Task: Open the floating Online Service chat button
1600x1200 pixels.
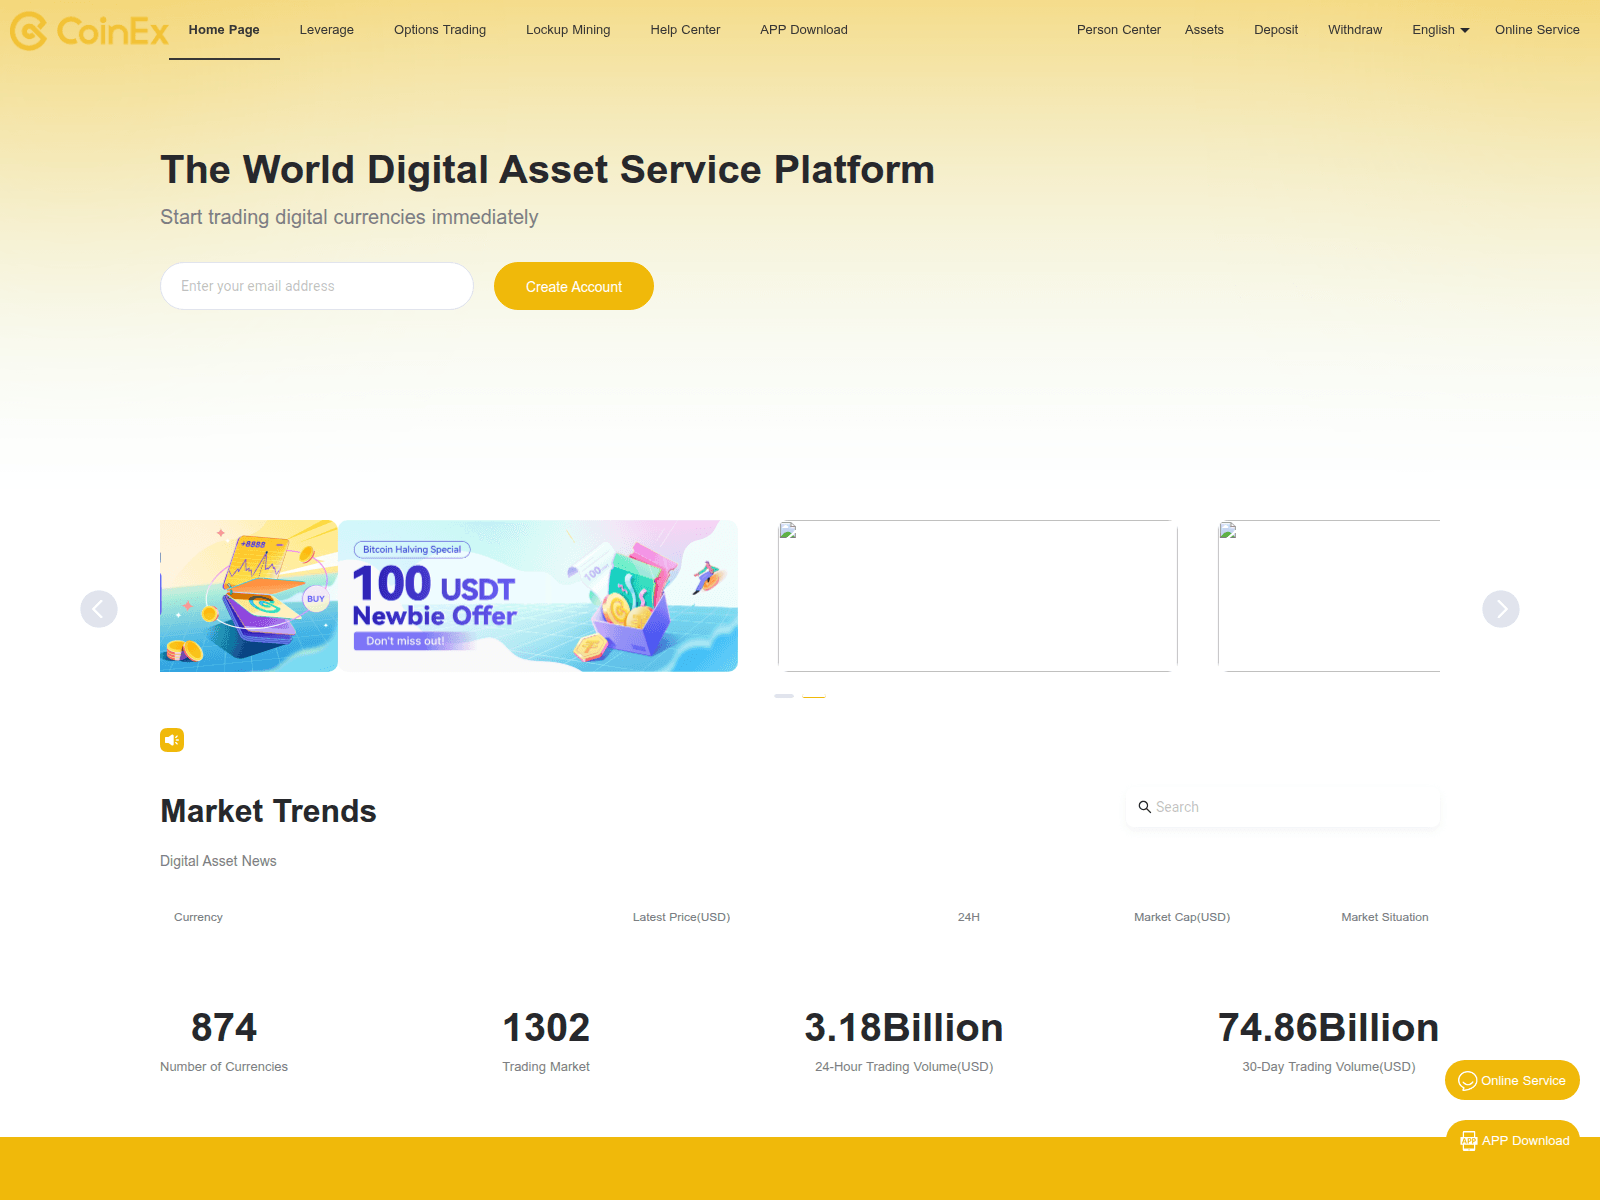Action: click(1511, 1080)
